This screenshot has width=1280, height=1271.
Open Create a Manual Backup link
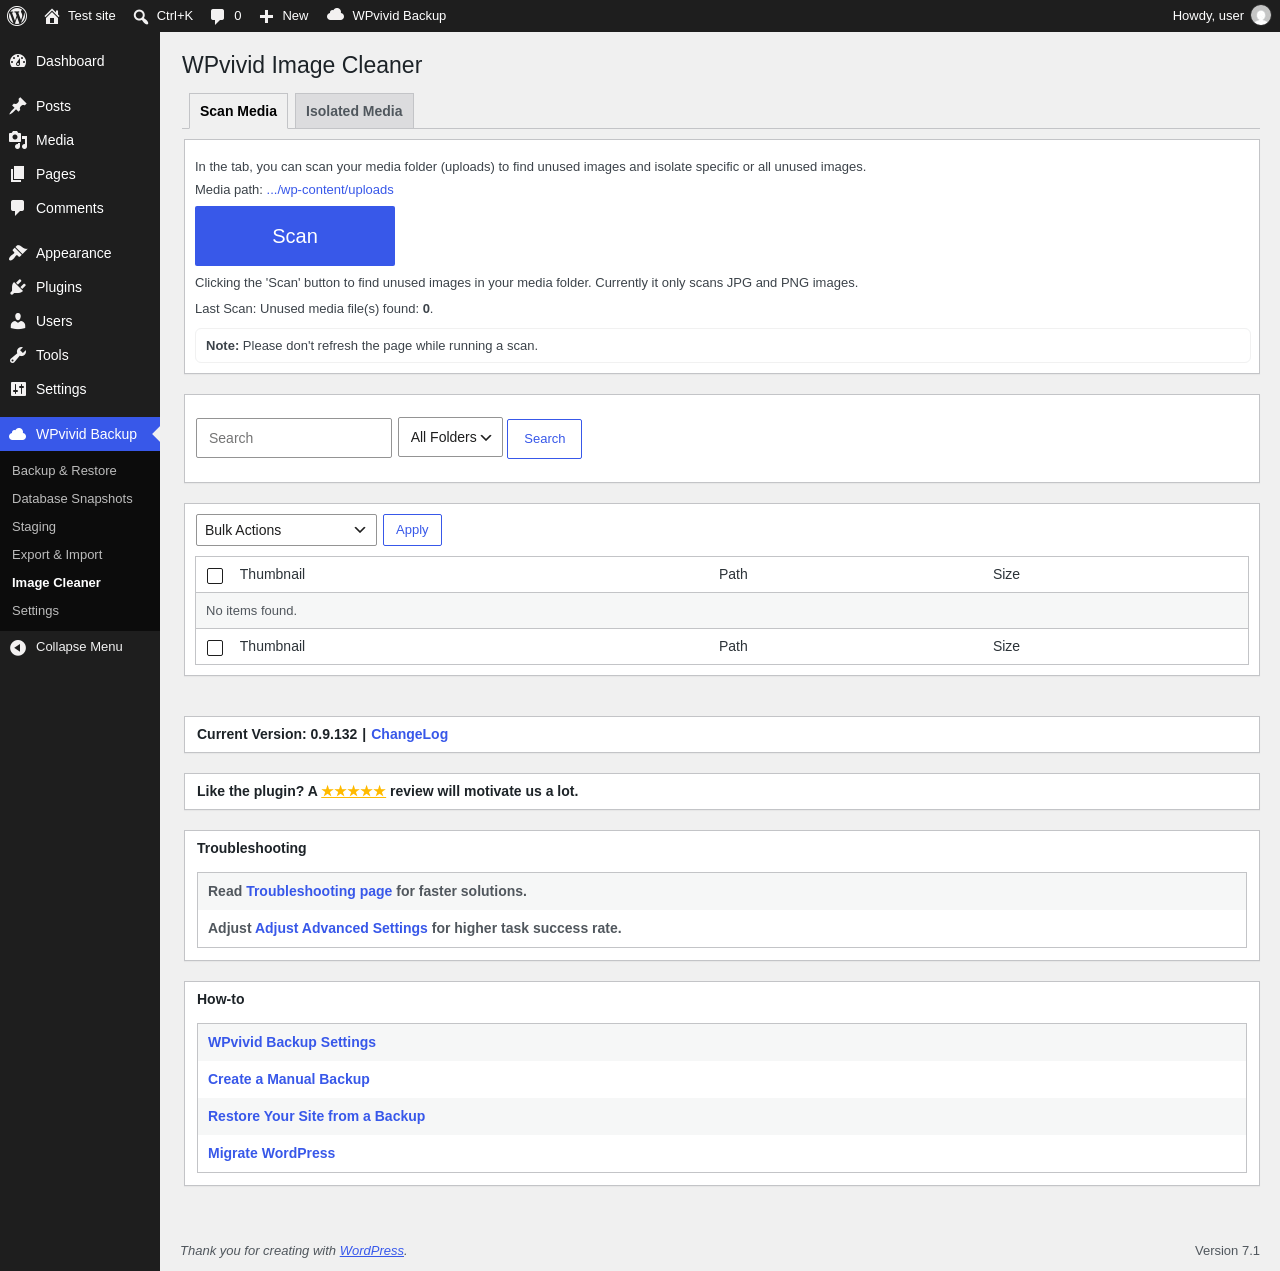(289, 1079)
